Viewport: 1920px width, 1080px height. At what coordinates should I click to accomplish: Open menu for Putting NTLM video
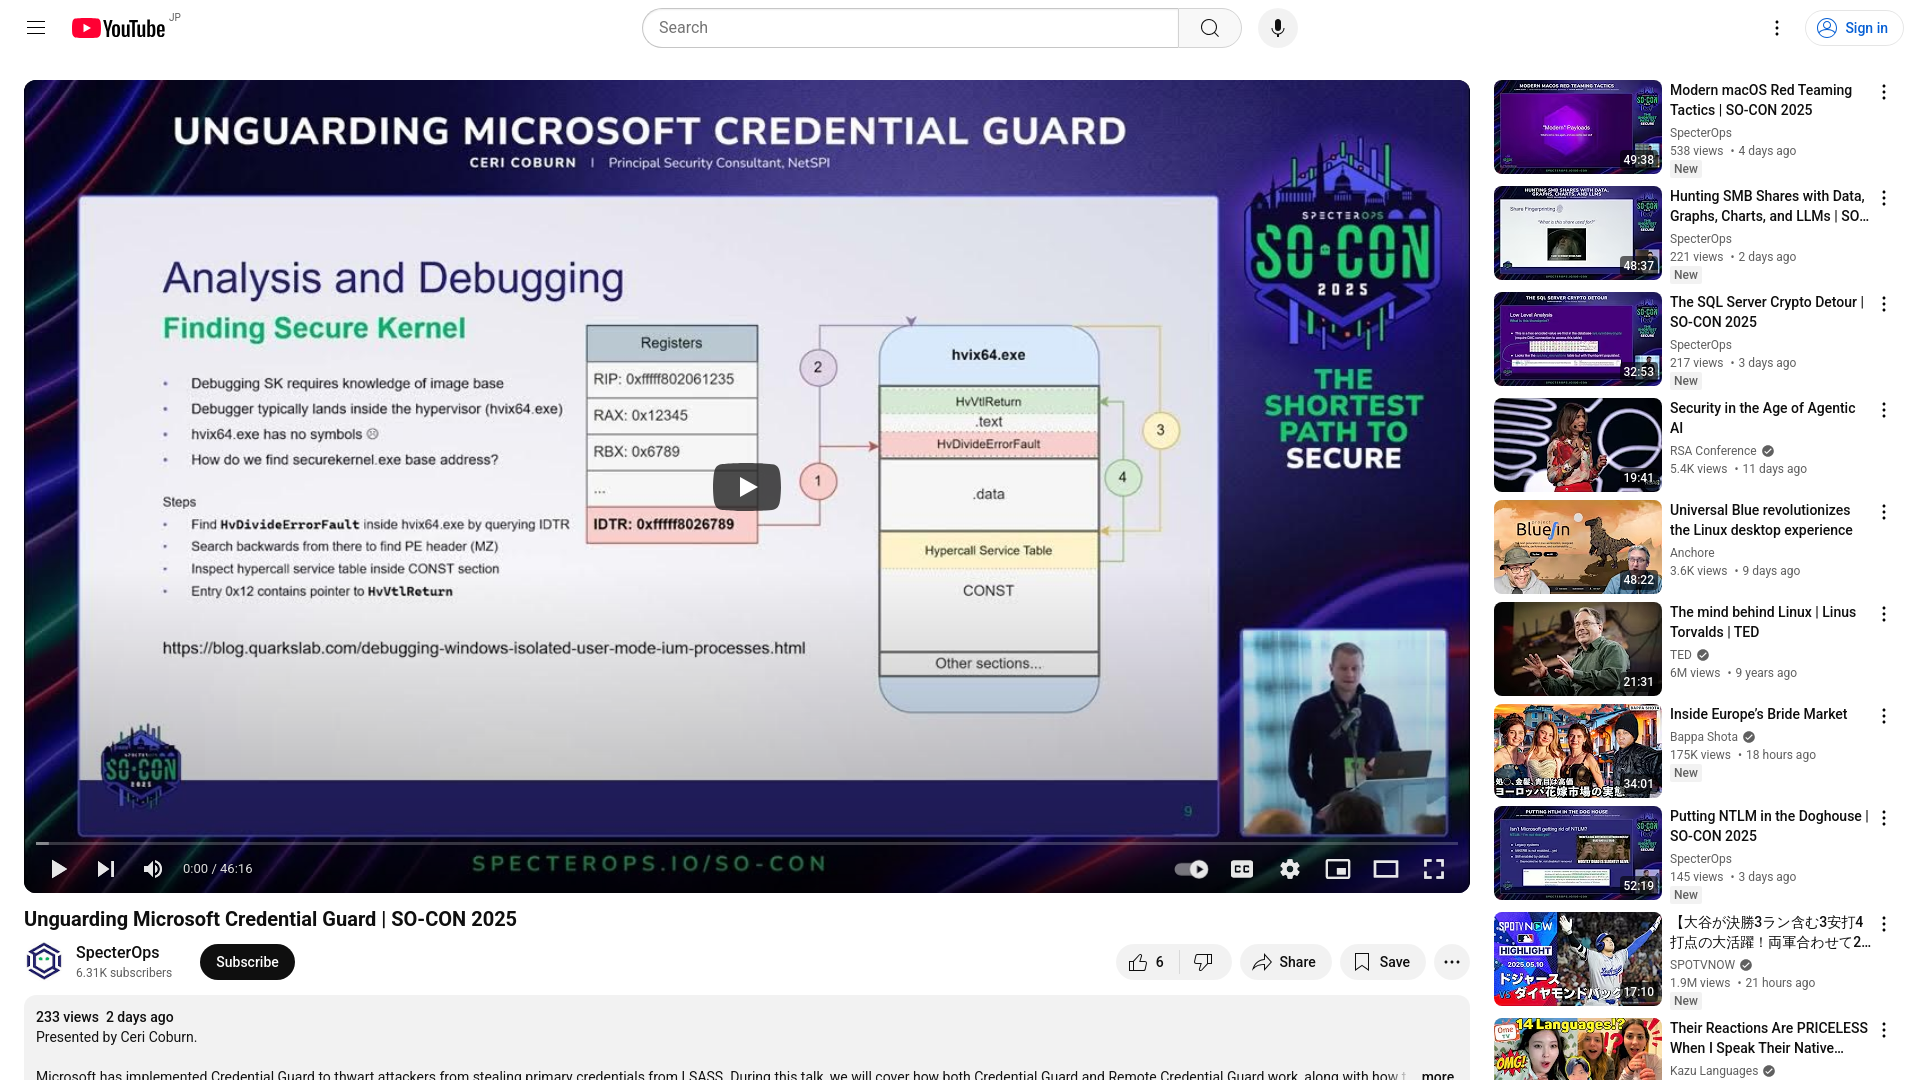pos(1884,818)
